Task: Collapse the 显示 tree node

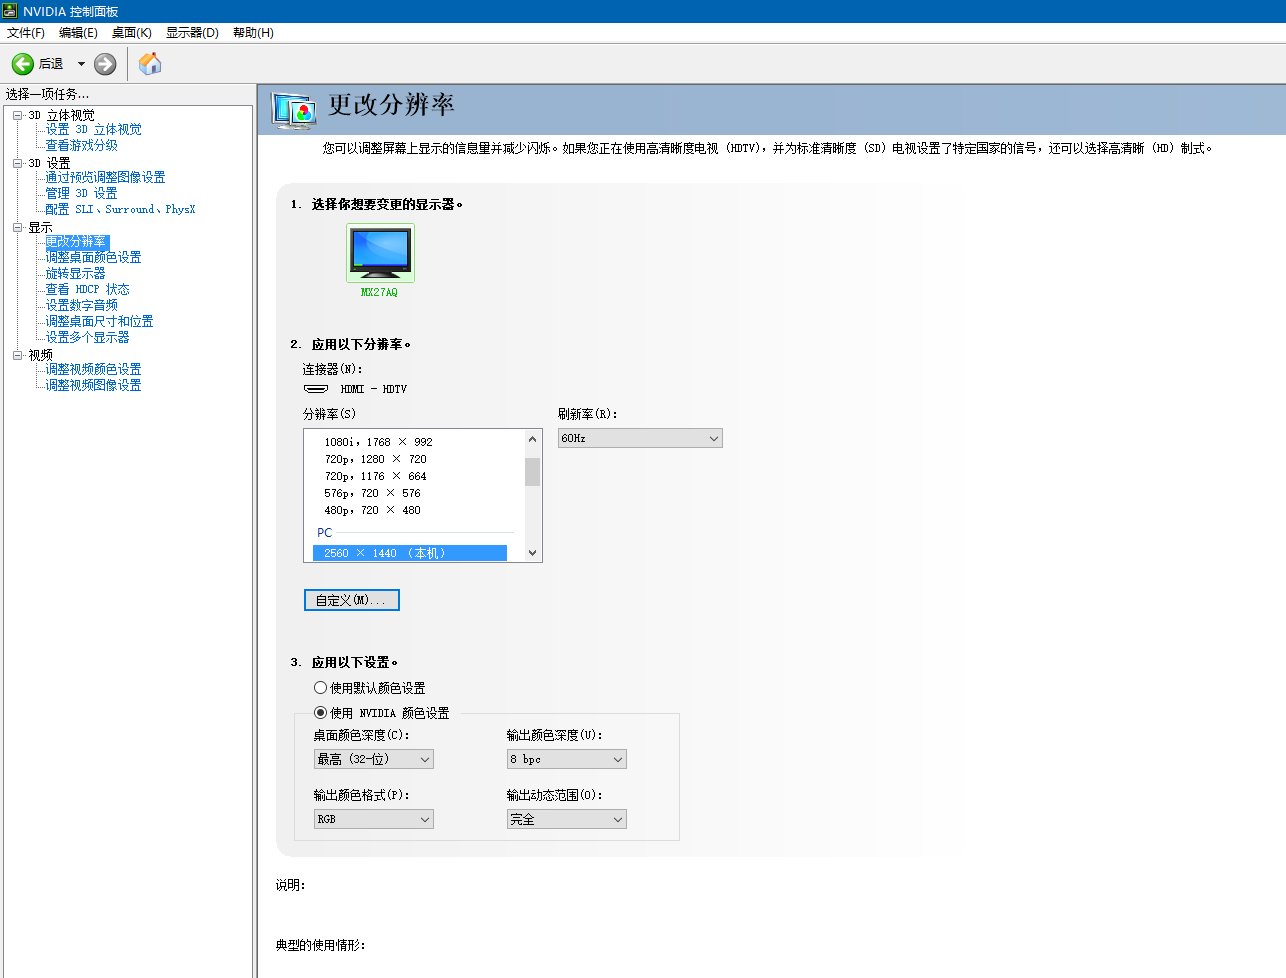Action: 17,227
